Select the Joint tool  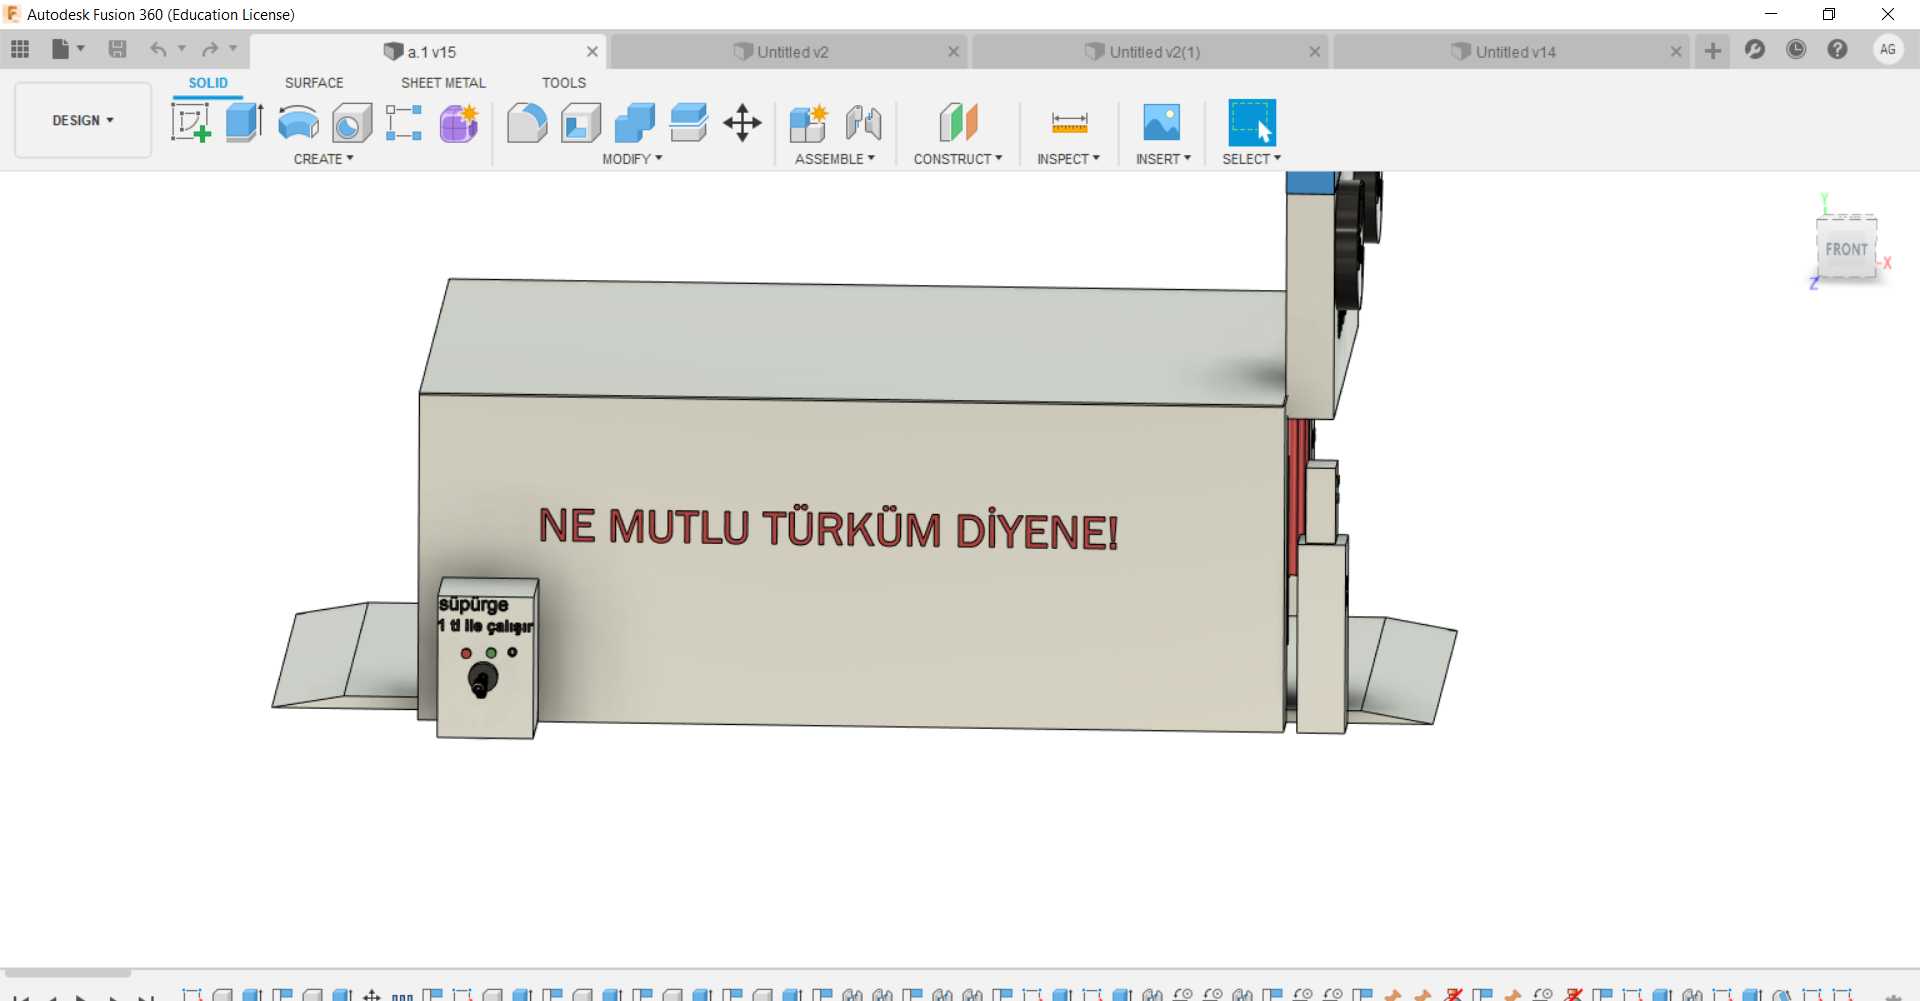coord(863,123)
